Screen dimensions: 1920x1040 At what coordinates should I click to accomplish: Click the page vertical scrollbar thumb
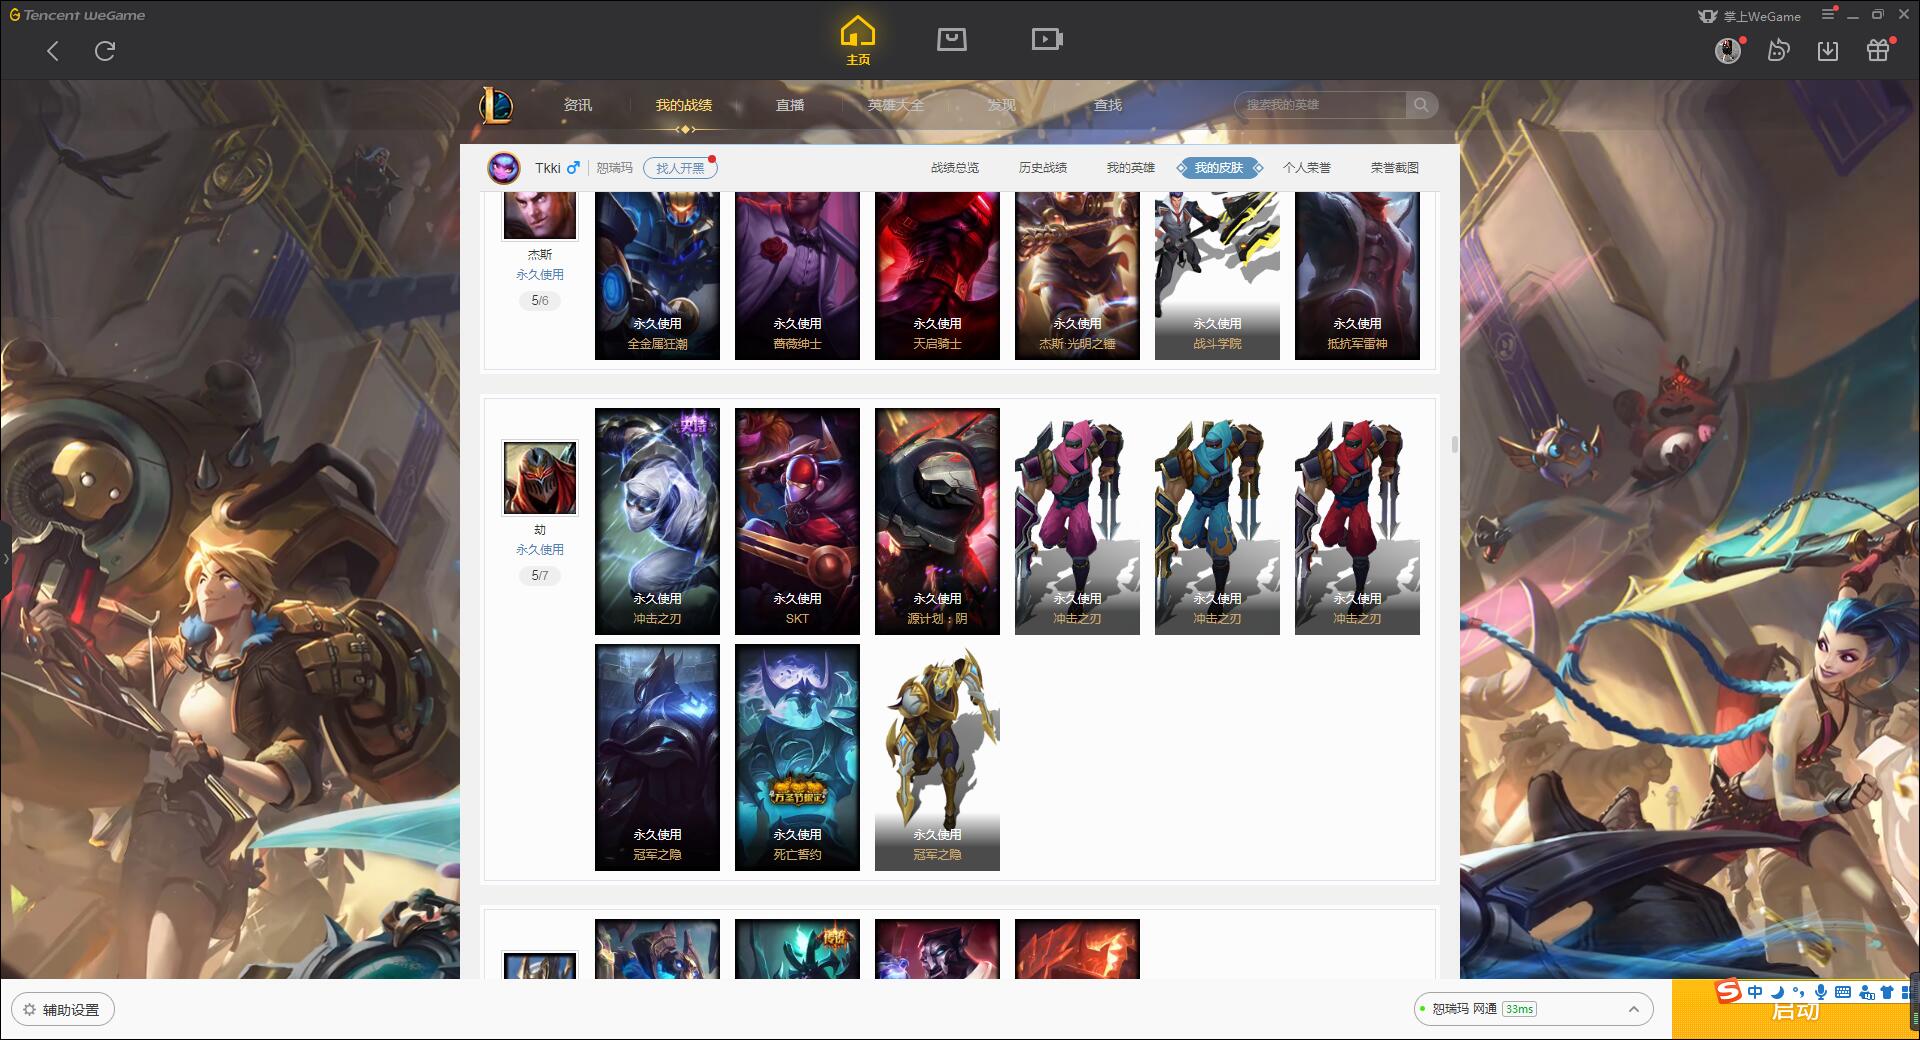[1454, 444]
